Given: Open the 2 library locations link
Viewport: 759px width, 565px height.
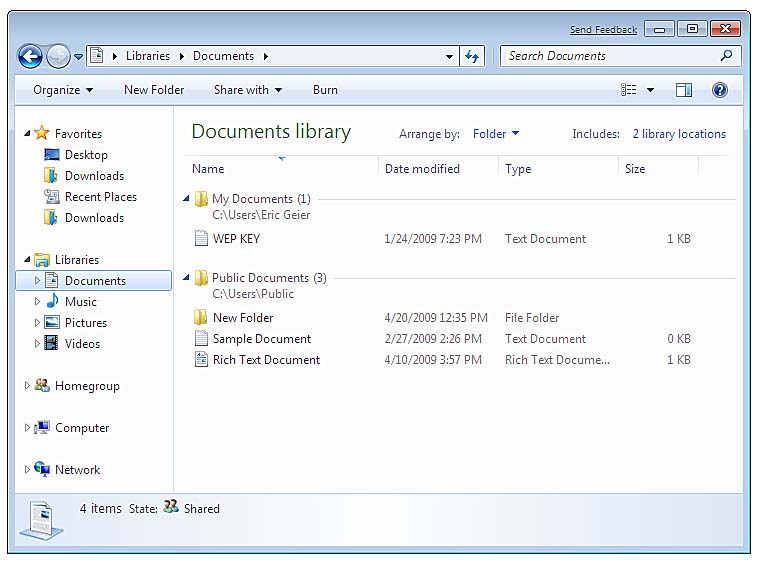Looking at the screenshot, I should pyautogui.click(x=679, y=134).
